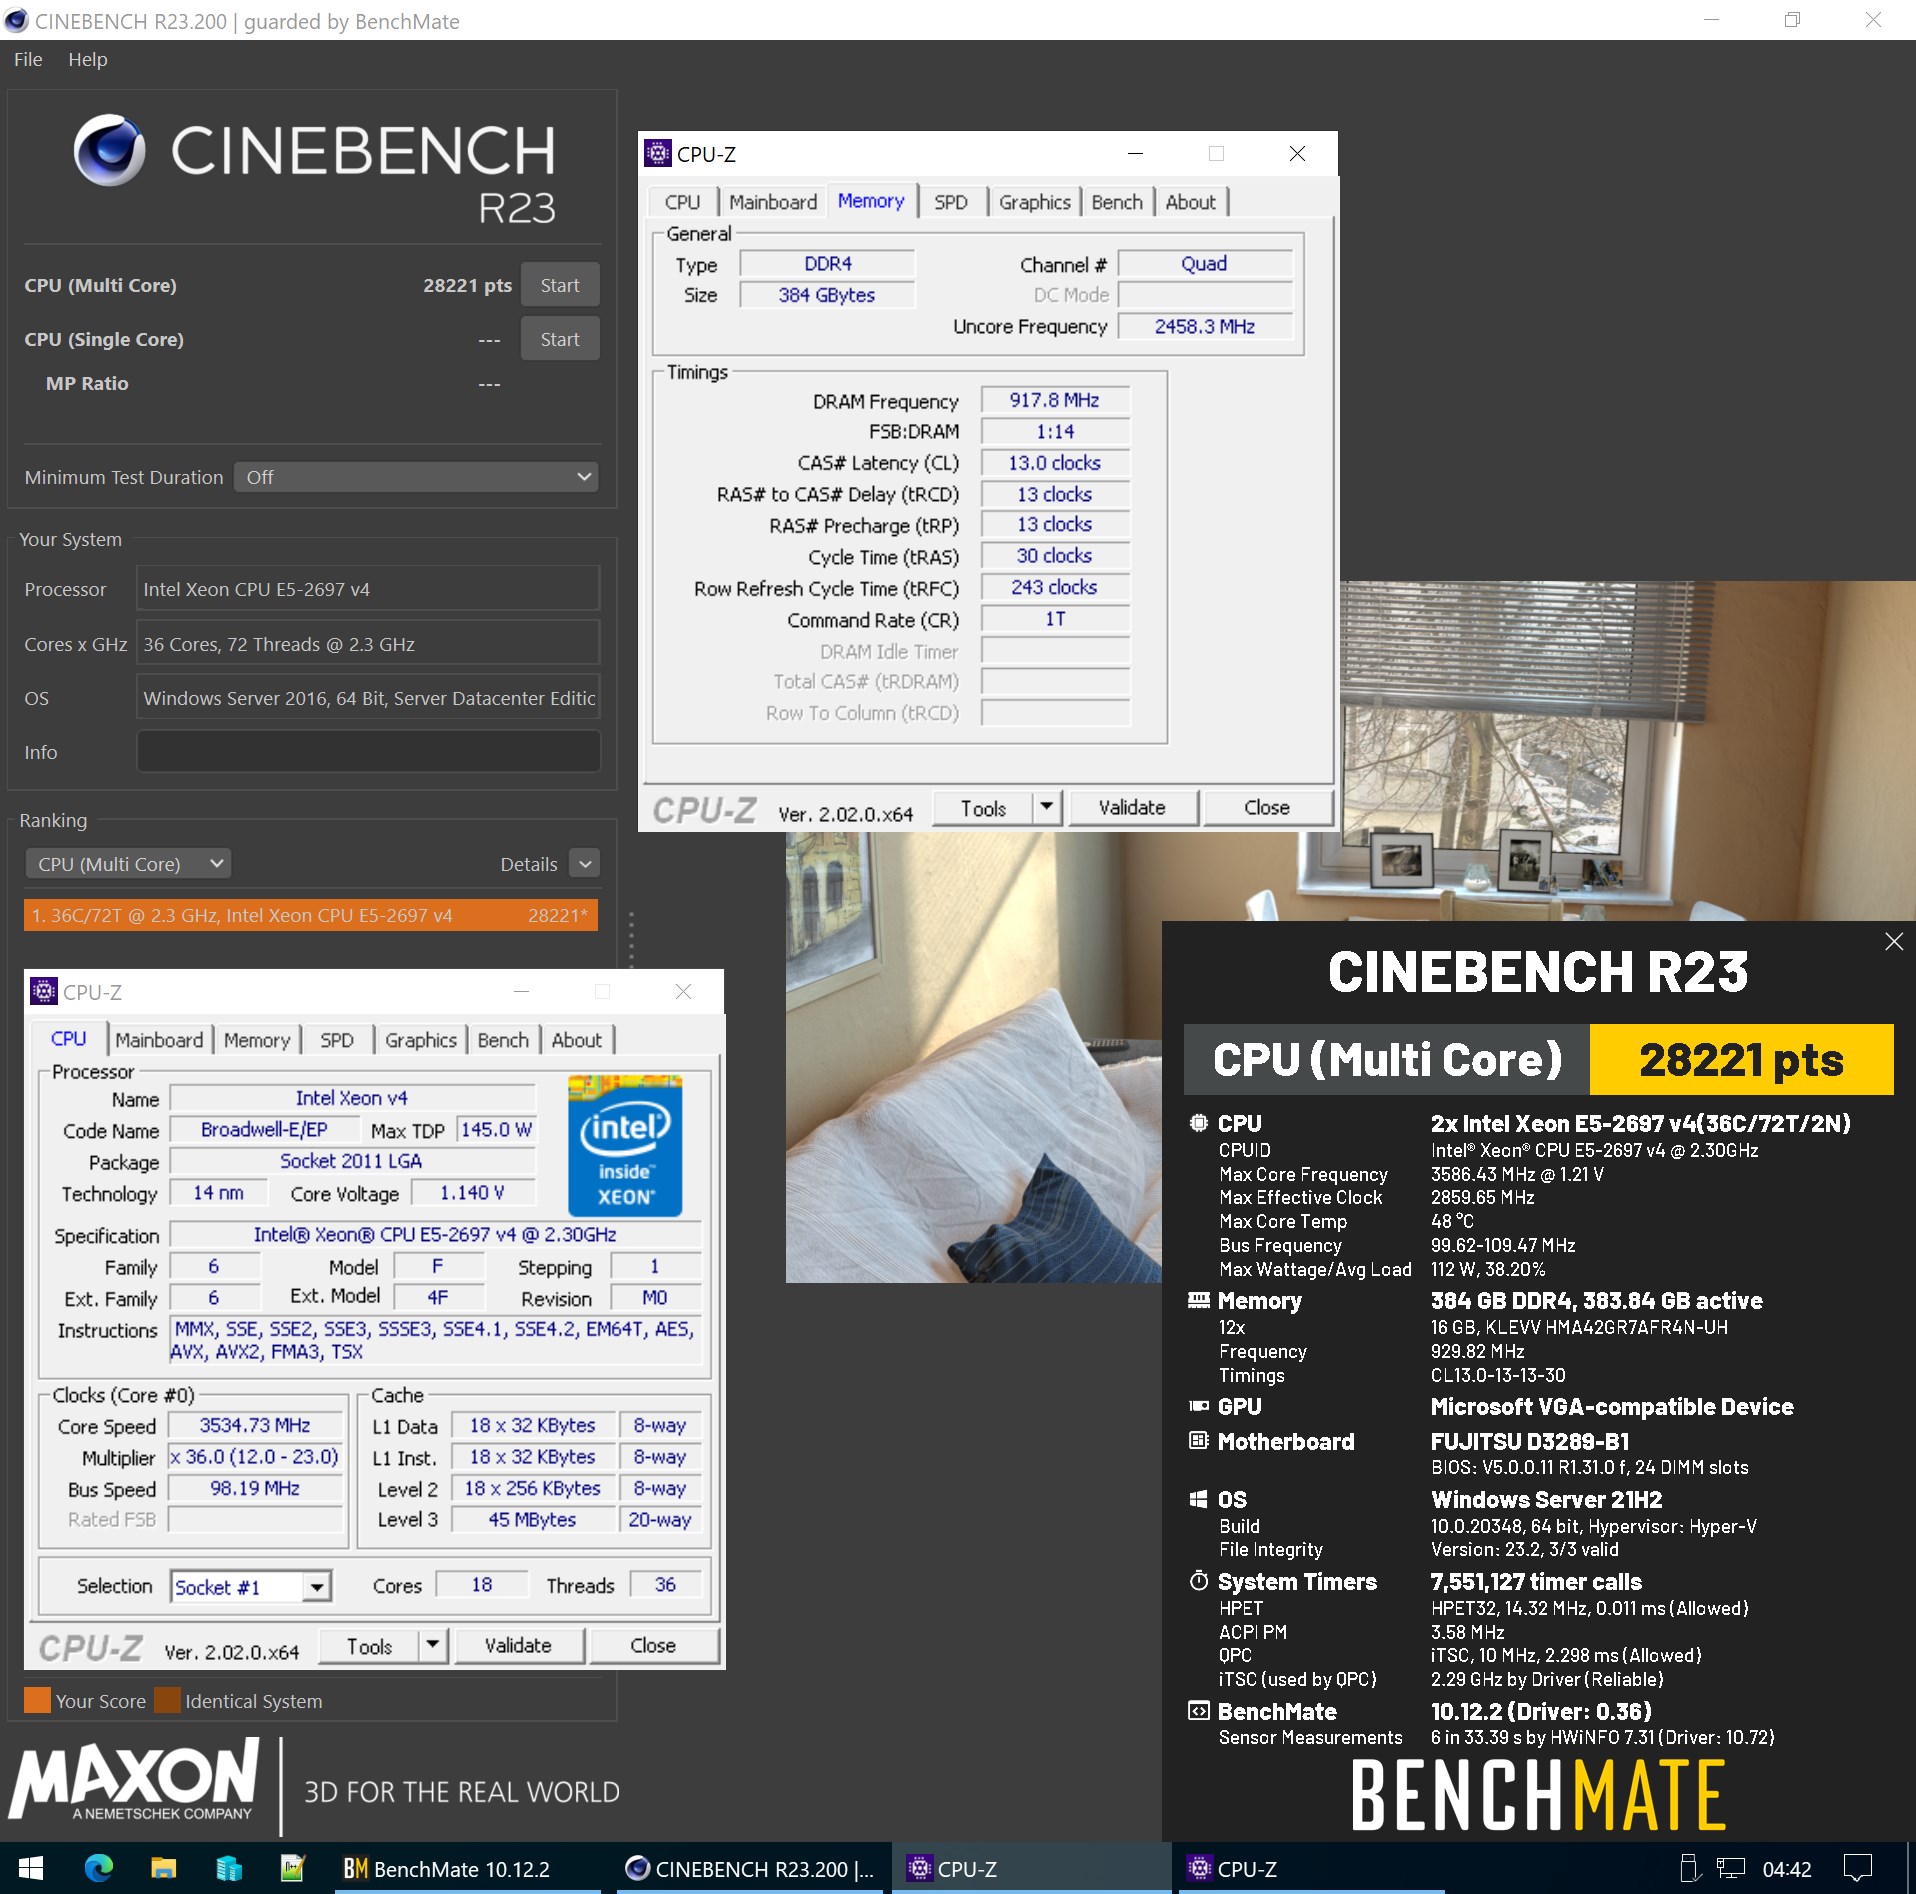
Task: Click the Info text field under Your System
Action: 368,752
